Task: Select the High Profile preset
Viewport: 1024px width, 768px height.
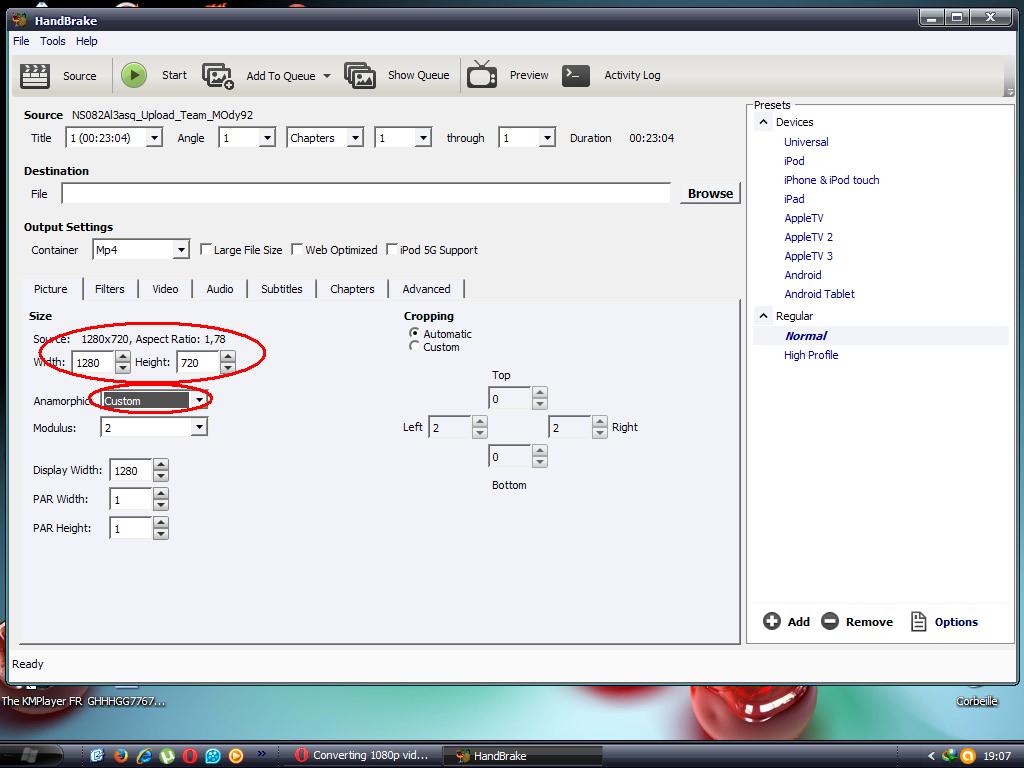Action: coord(811,355)
